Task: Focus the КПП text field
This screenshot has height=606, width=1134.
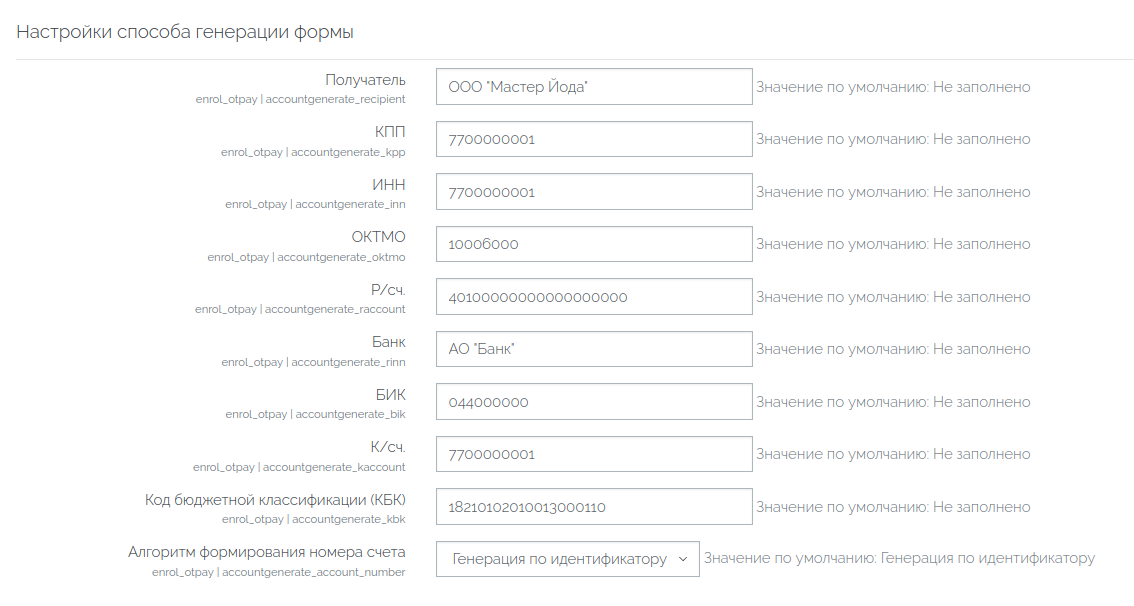Action: (593, 139)
